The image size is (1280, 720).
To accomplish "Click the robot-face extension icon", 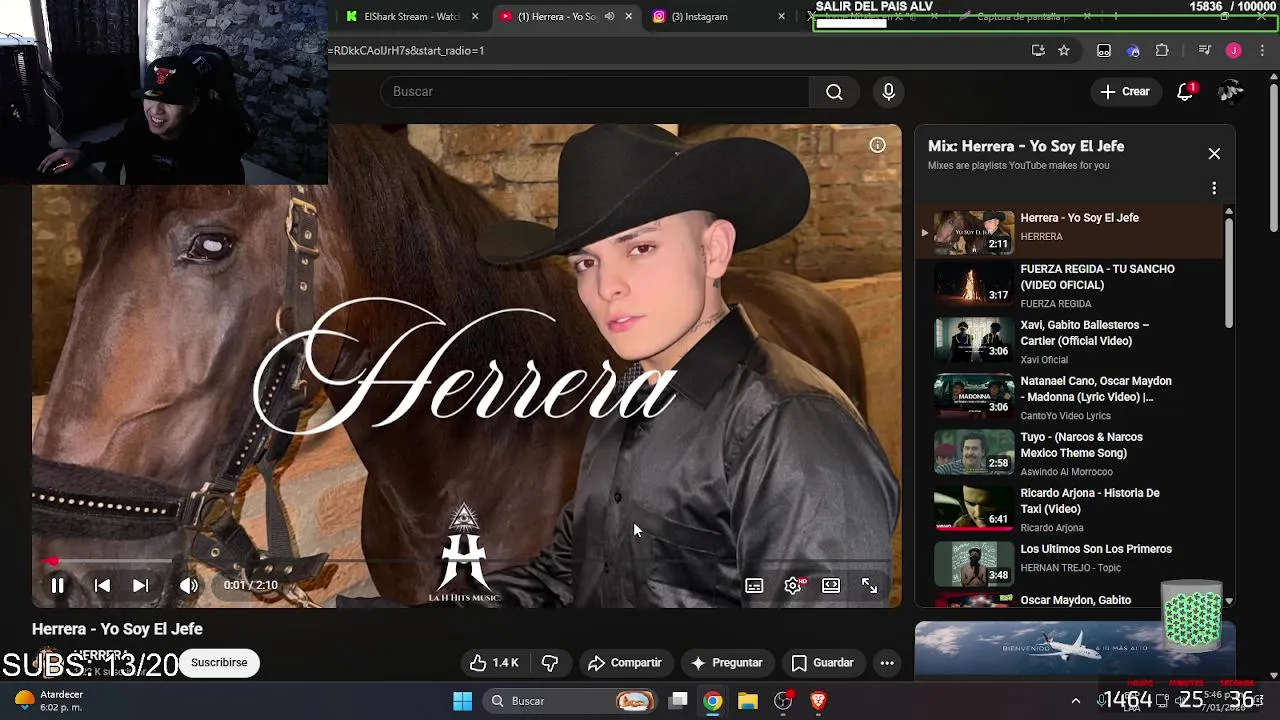I will click(1104, 51).
